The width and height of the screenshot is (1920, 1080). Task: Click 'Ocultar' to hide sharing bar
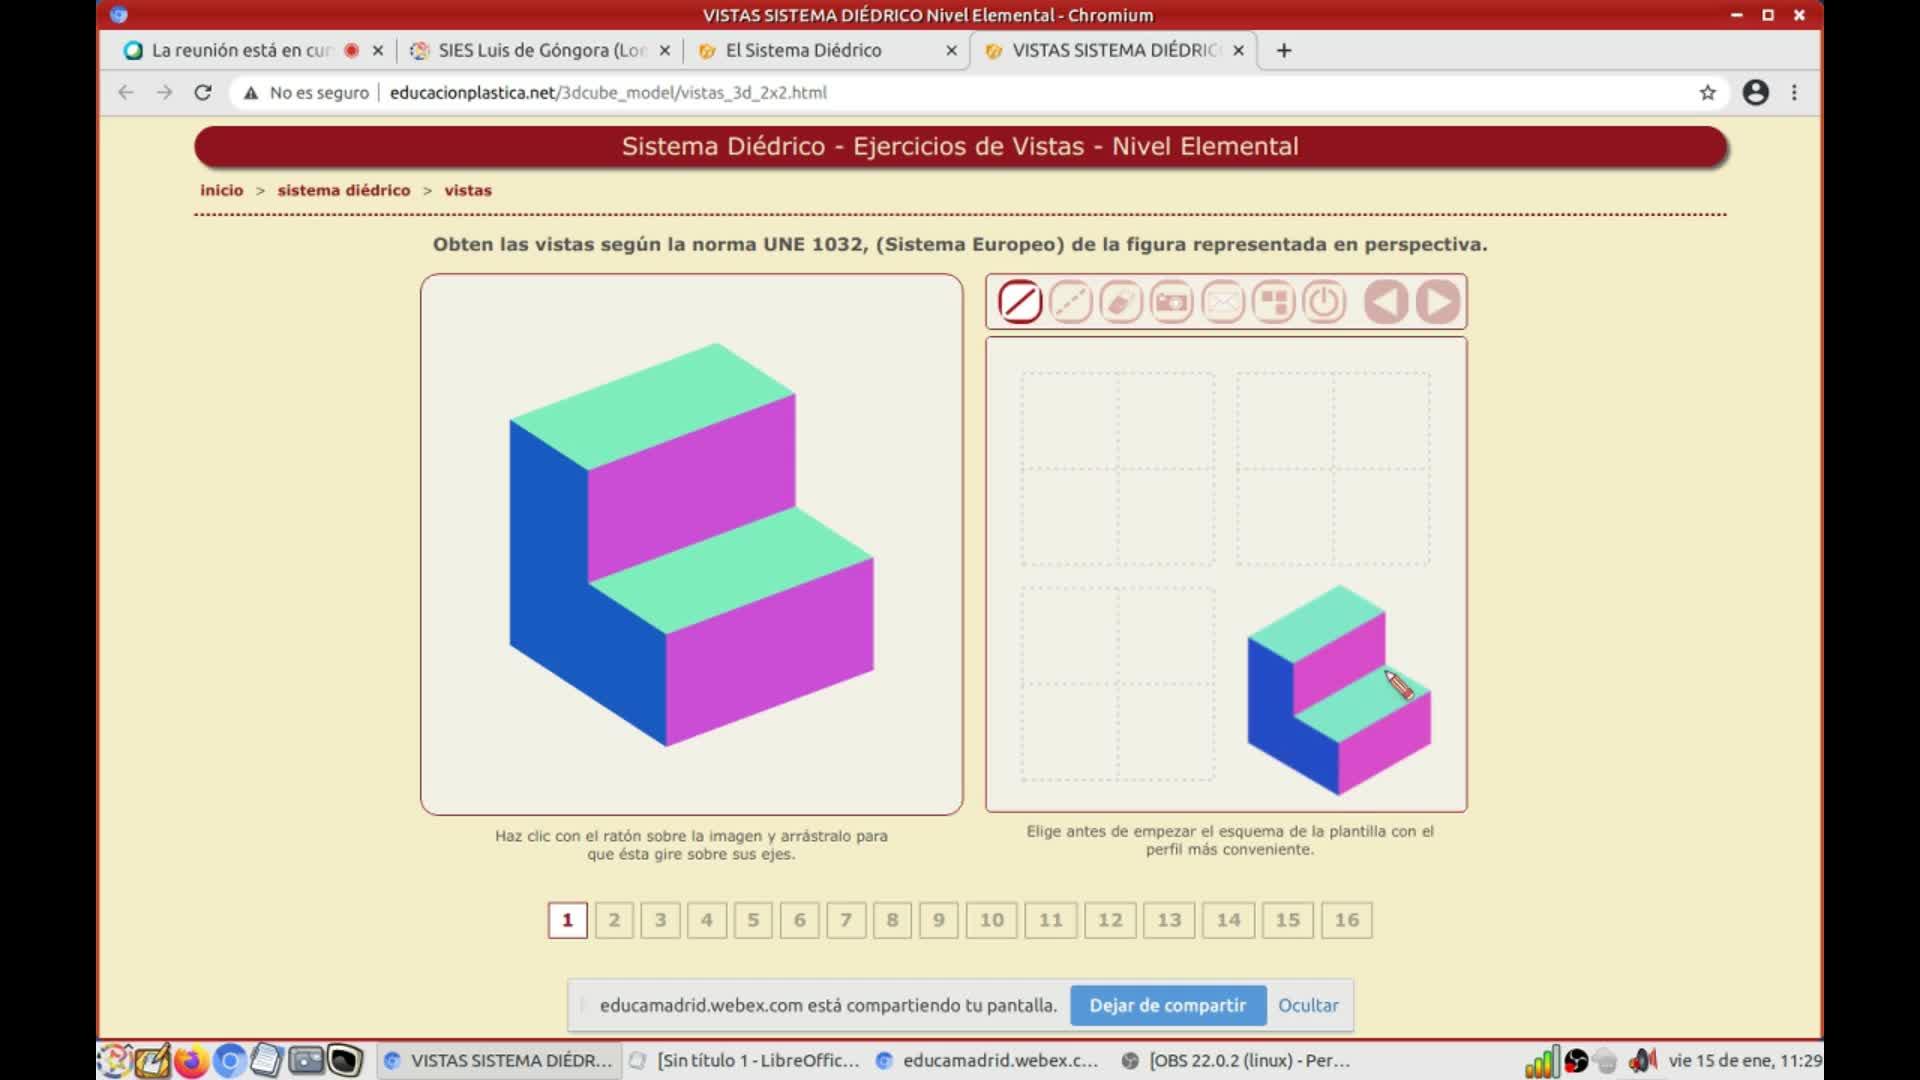tap(1308, 1005)
